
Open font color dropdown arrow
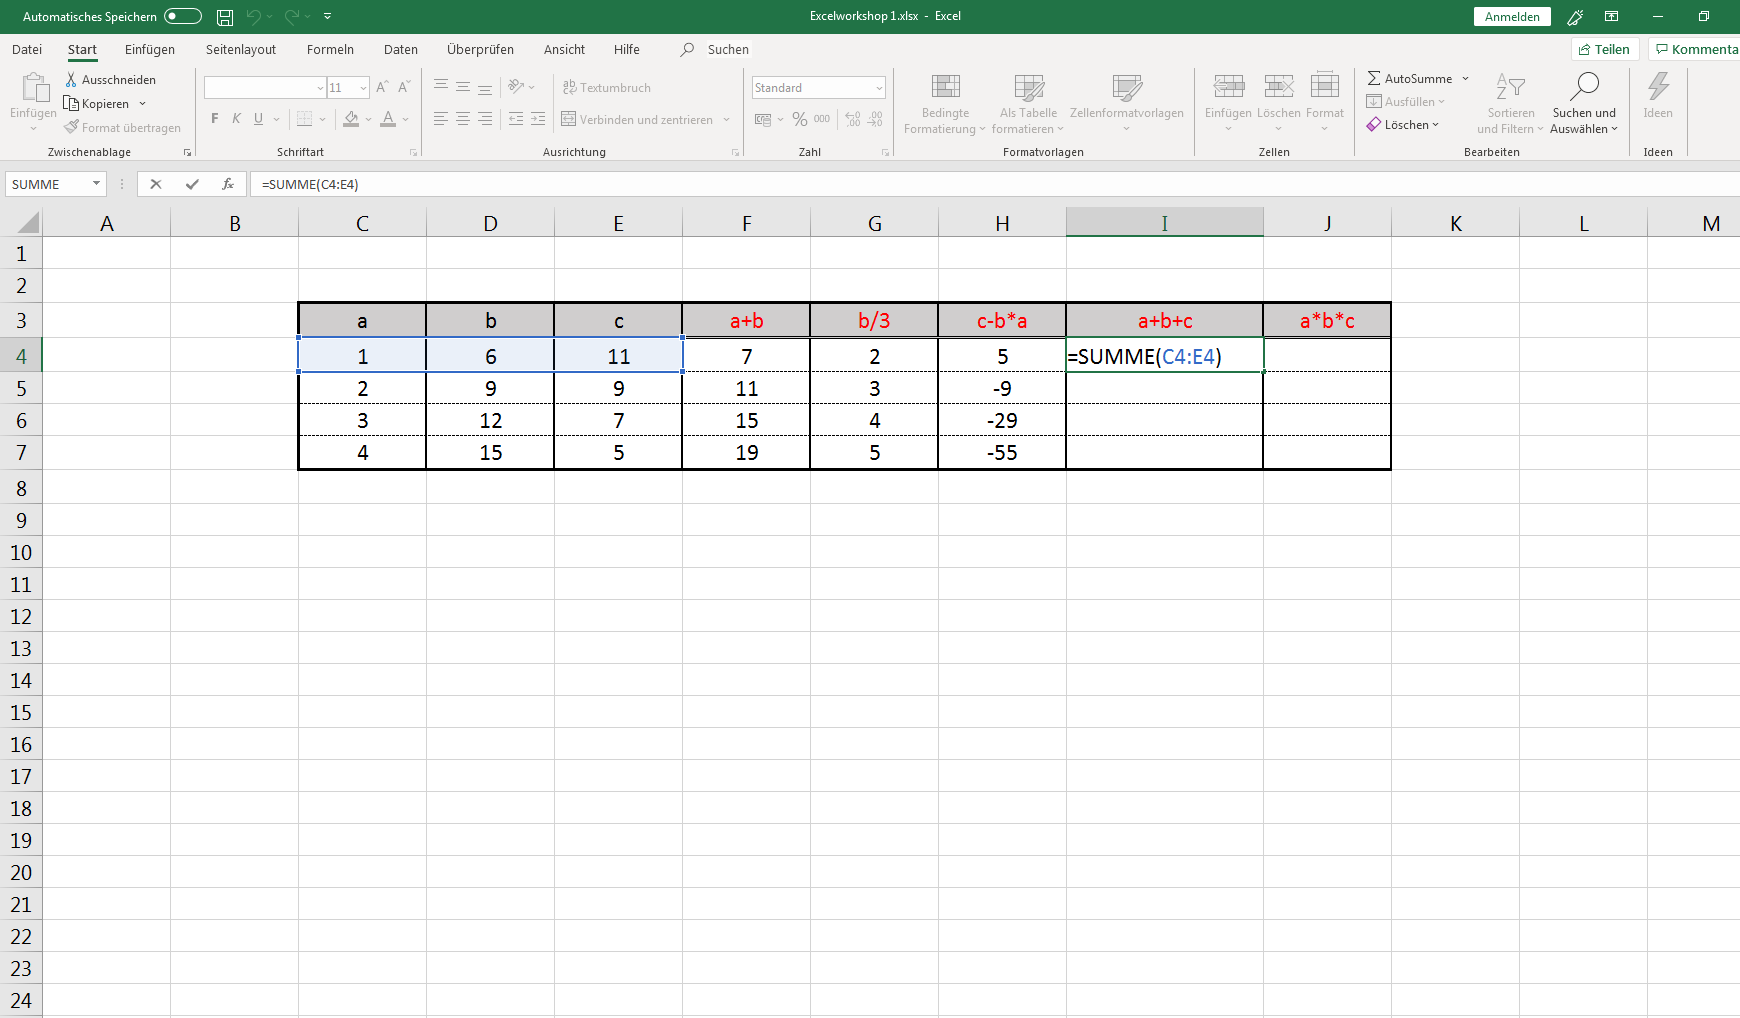tap(405, 119)
